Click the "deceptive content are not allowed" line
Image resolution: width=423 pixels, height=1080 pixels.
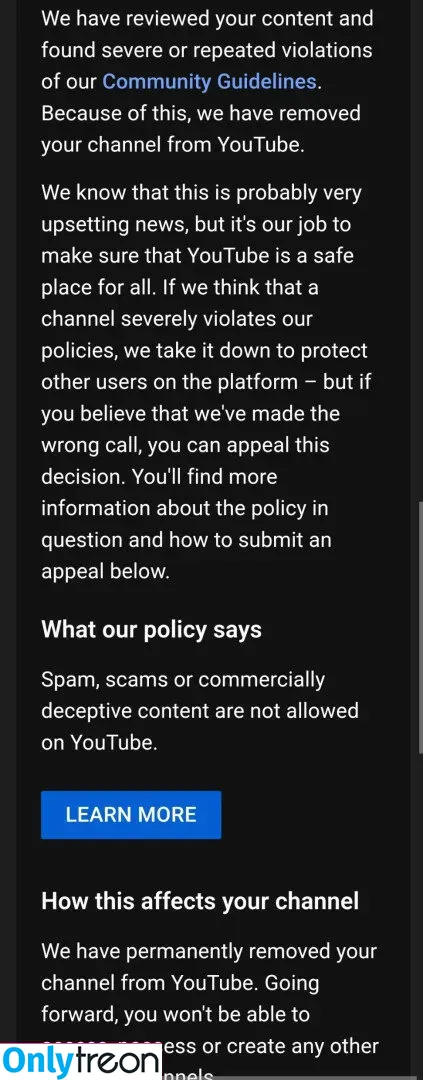tap(200, 711)
